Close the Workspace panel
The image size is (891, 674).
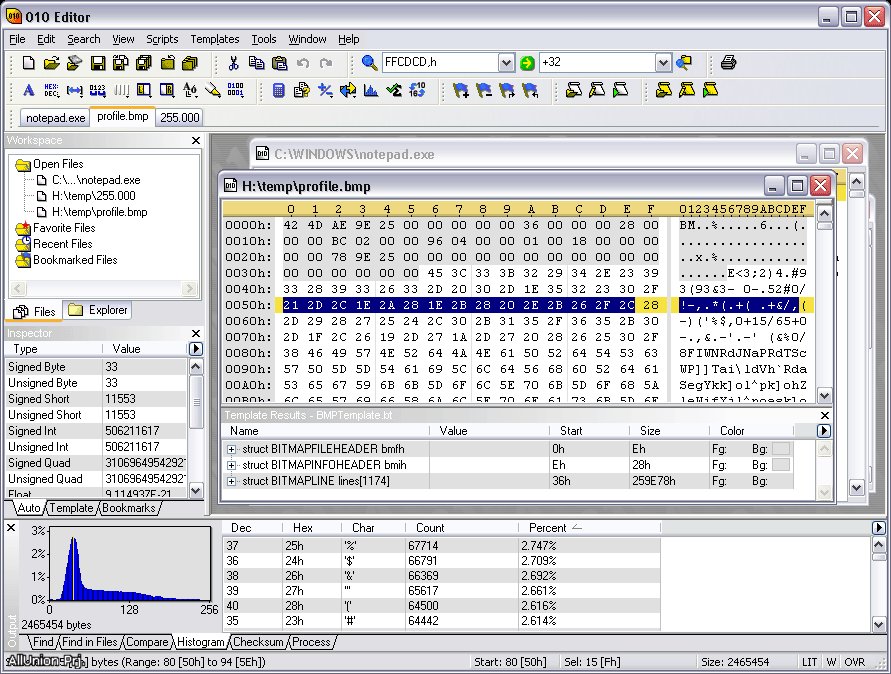pos(196,140)
